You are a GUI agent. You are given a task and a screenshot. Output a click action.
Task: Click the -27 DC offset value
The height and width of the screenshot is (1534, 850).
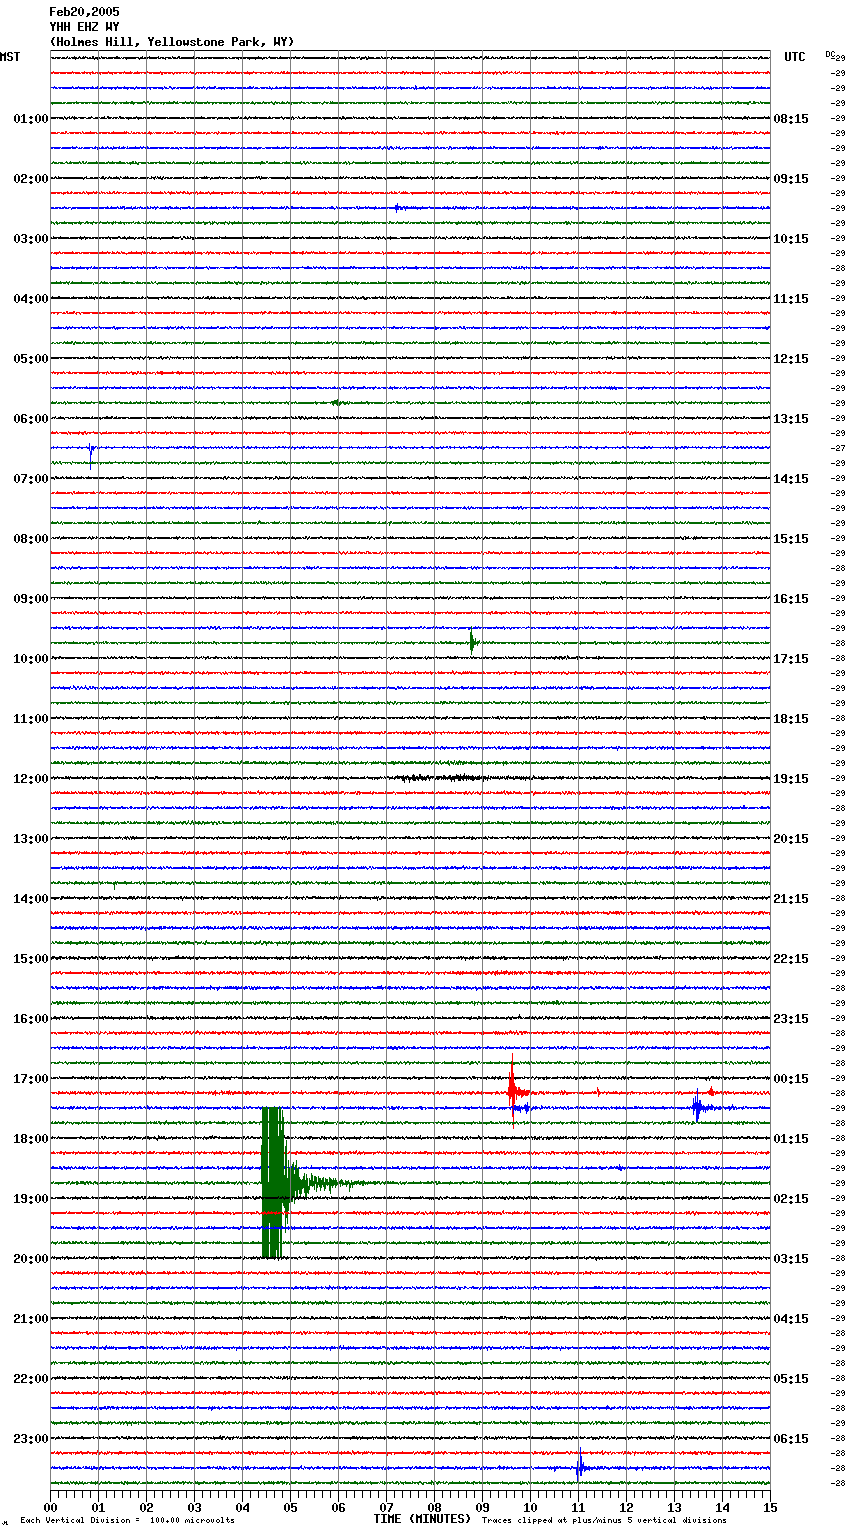[838, 448]
